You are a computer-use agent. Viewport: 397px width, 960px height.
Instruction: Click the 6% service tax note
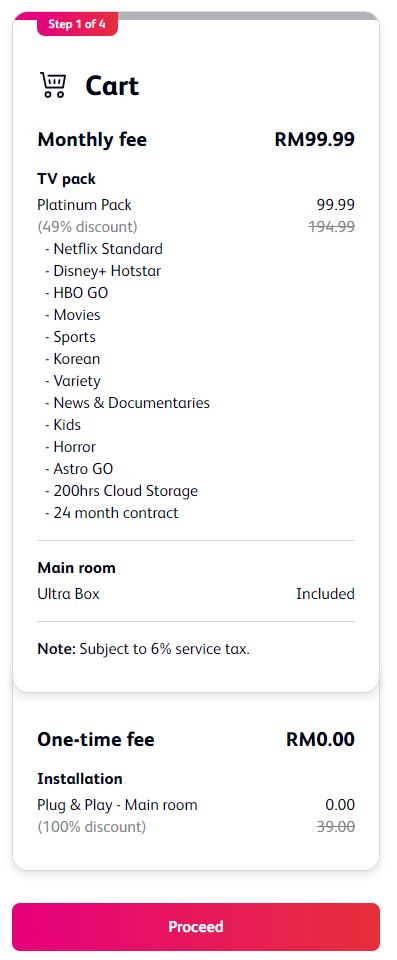click(x=143, y=649)
